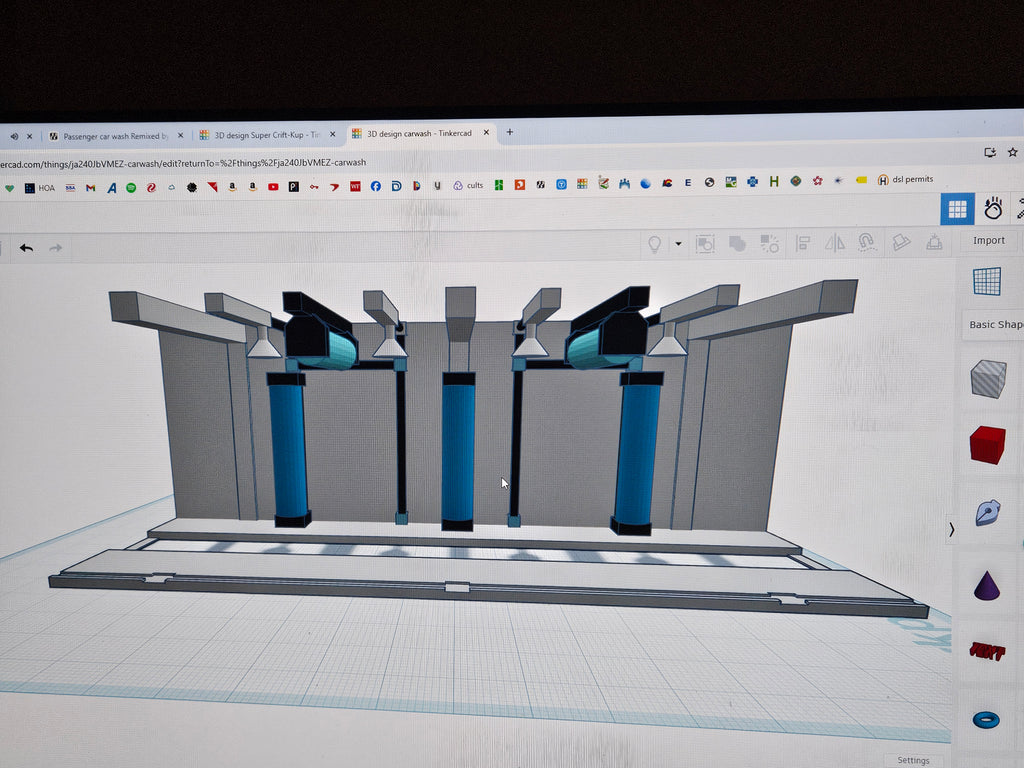Pick the red Box shape
1024x768 pixels.
point(987,445)
